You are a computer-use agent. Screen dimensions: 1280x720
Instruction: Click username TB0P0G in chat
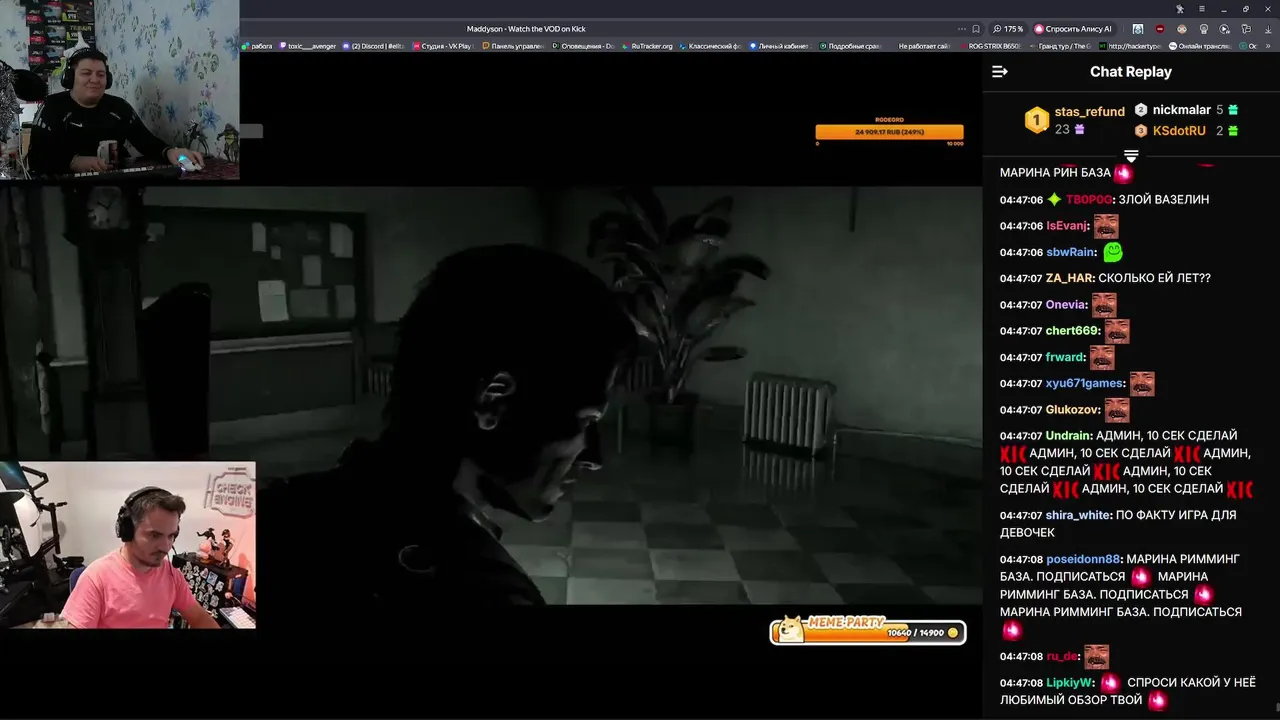tap(1089, 200)
